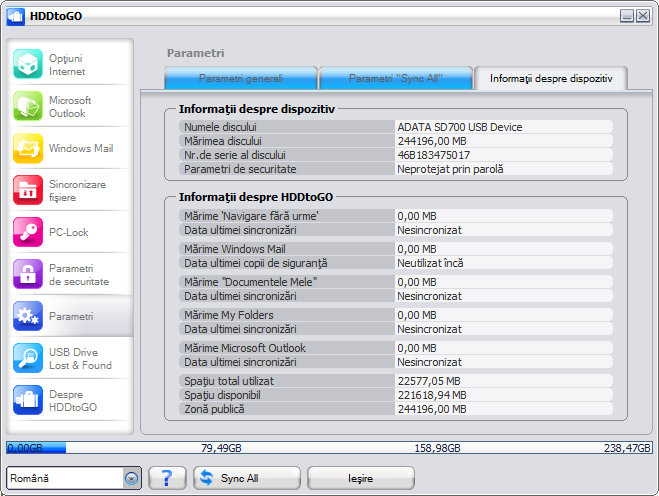
Task: Select the Microsoft Outlook sidebar icon
Action: tap(28, 106)
